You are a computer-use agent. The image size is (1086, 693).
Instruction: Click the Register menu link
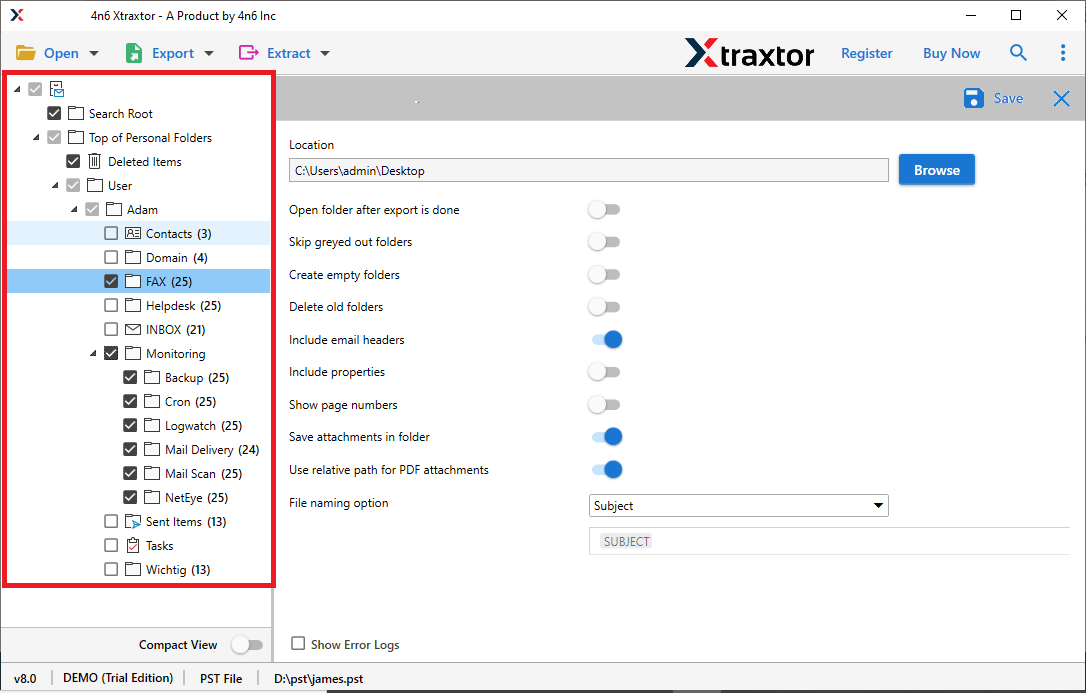point(866,52)
